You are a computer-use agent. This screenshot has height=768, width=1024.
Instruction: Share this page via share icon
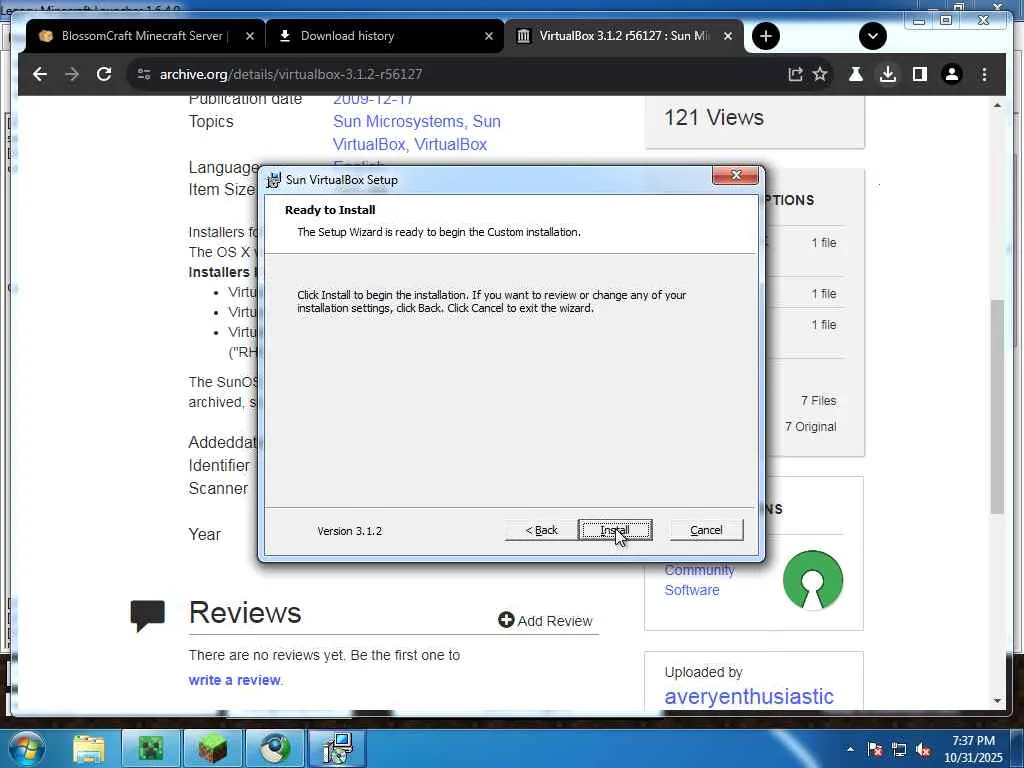pos(795,74)
